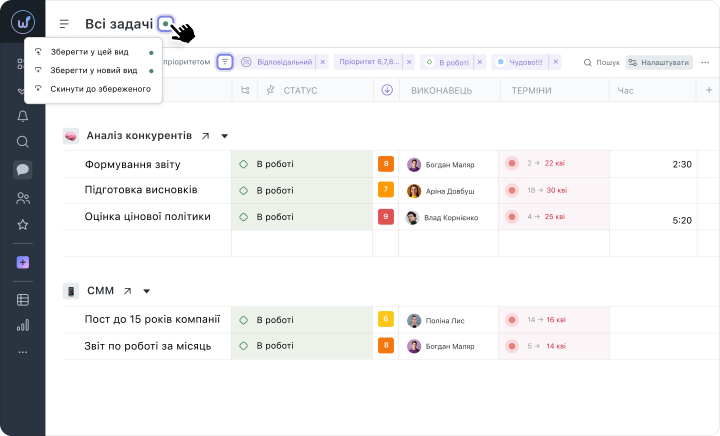The width and height of the screenshot is (720, 436).
Task: Click the notifications bell in the sidebar
Action: [22, 116]
